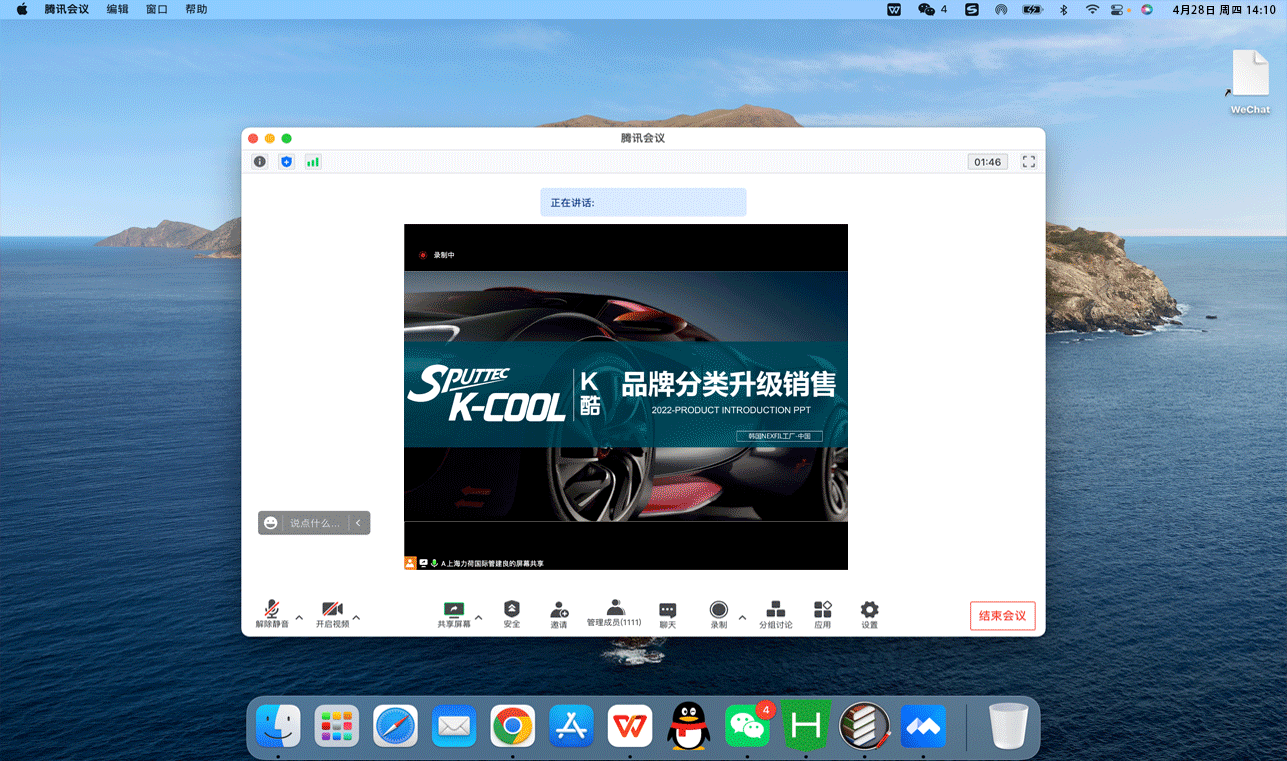This screenshot has height=761, width=1287.
Task: Open the 帮助 menu
Action: 197,9
